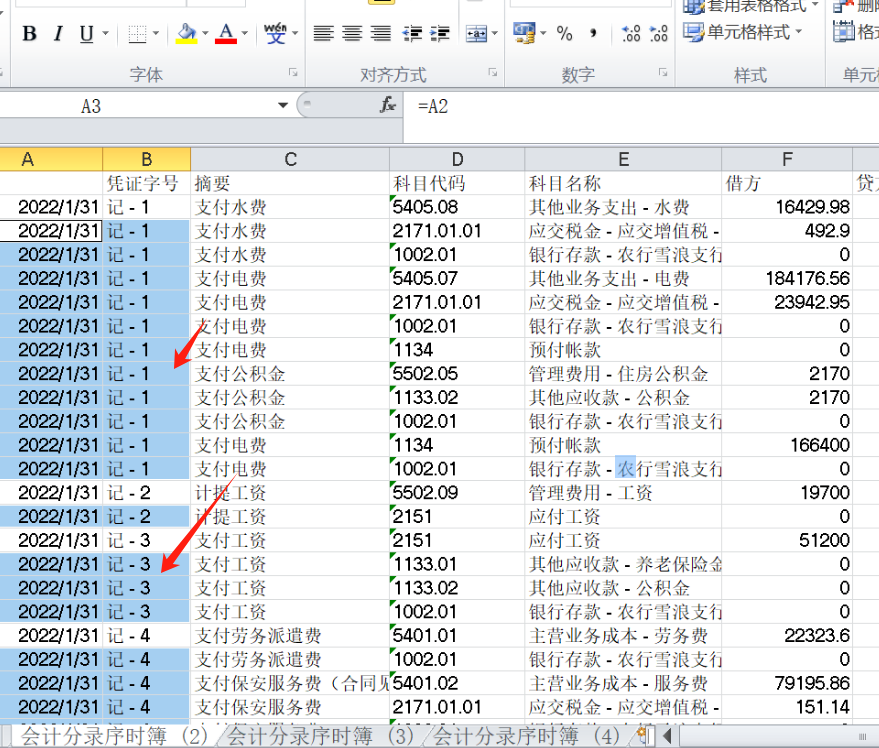Open font group dialog launcher
This screenshot has width=879, height=748.
[293, 72]
